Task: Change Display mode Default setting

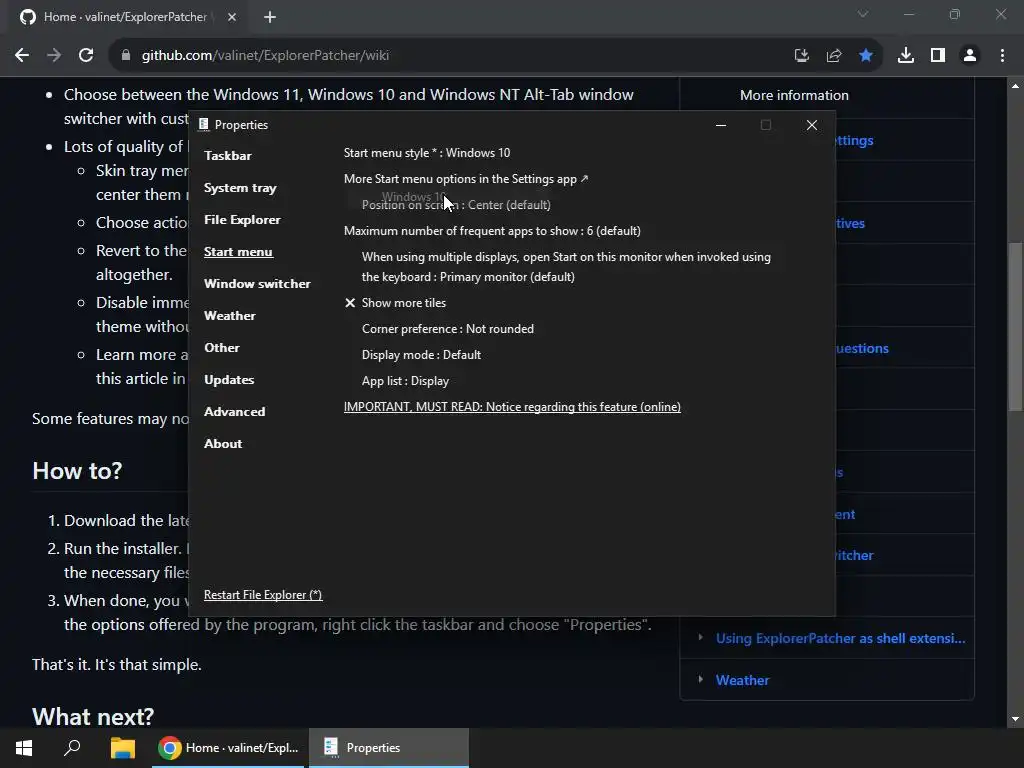Action: point(421,355)
